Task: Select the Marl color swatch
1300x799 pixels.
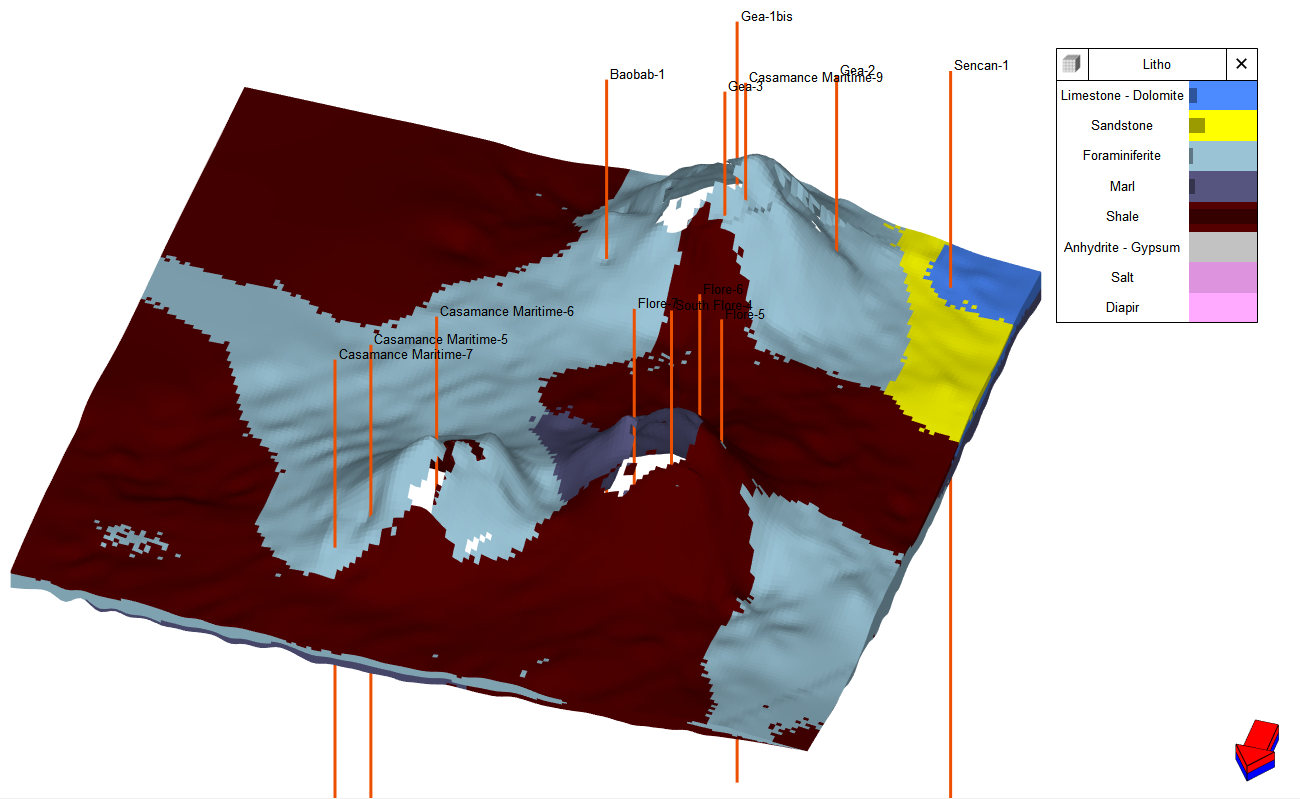Action: [1222, 187]
